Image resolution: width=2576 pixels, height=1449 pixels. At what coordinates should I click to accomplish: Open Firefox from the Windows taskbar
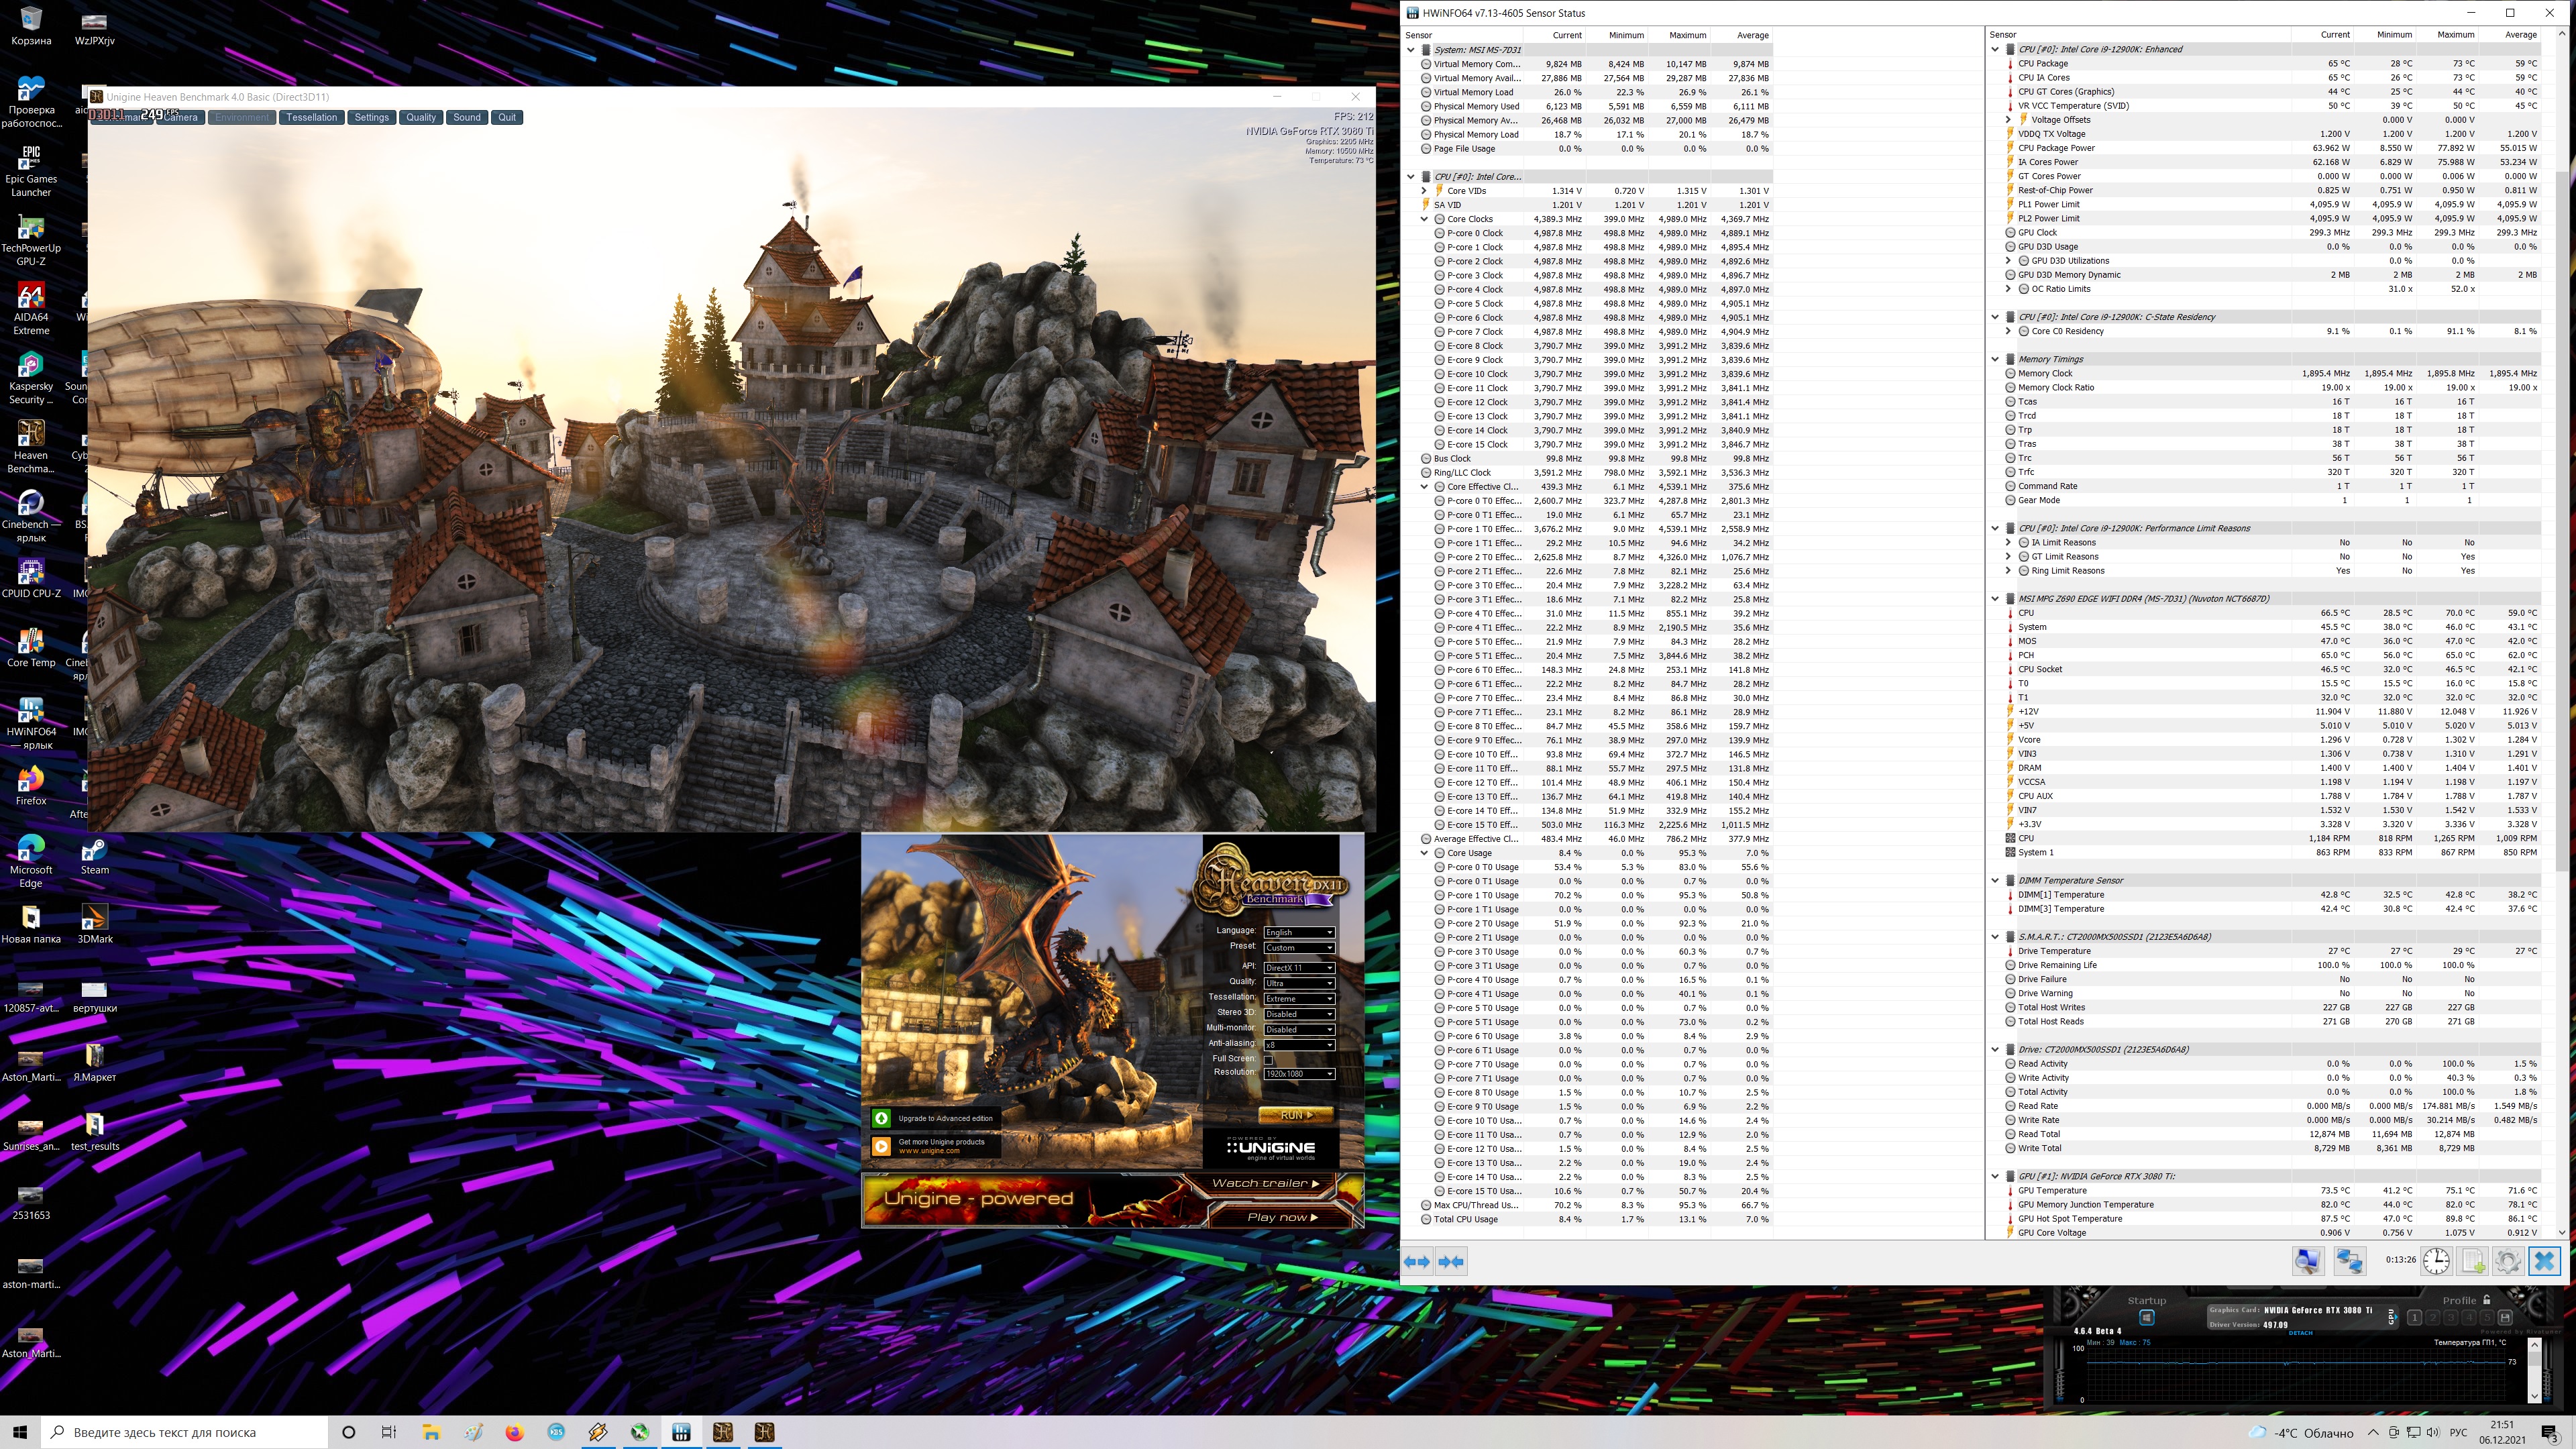tap(514, 1432)
